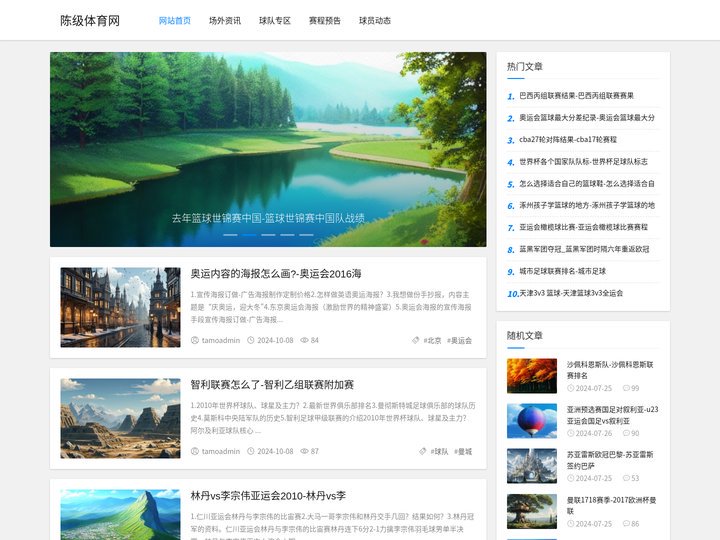
Task: Open the #奥运会 tag
Action: tap(460, 340)
